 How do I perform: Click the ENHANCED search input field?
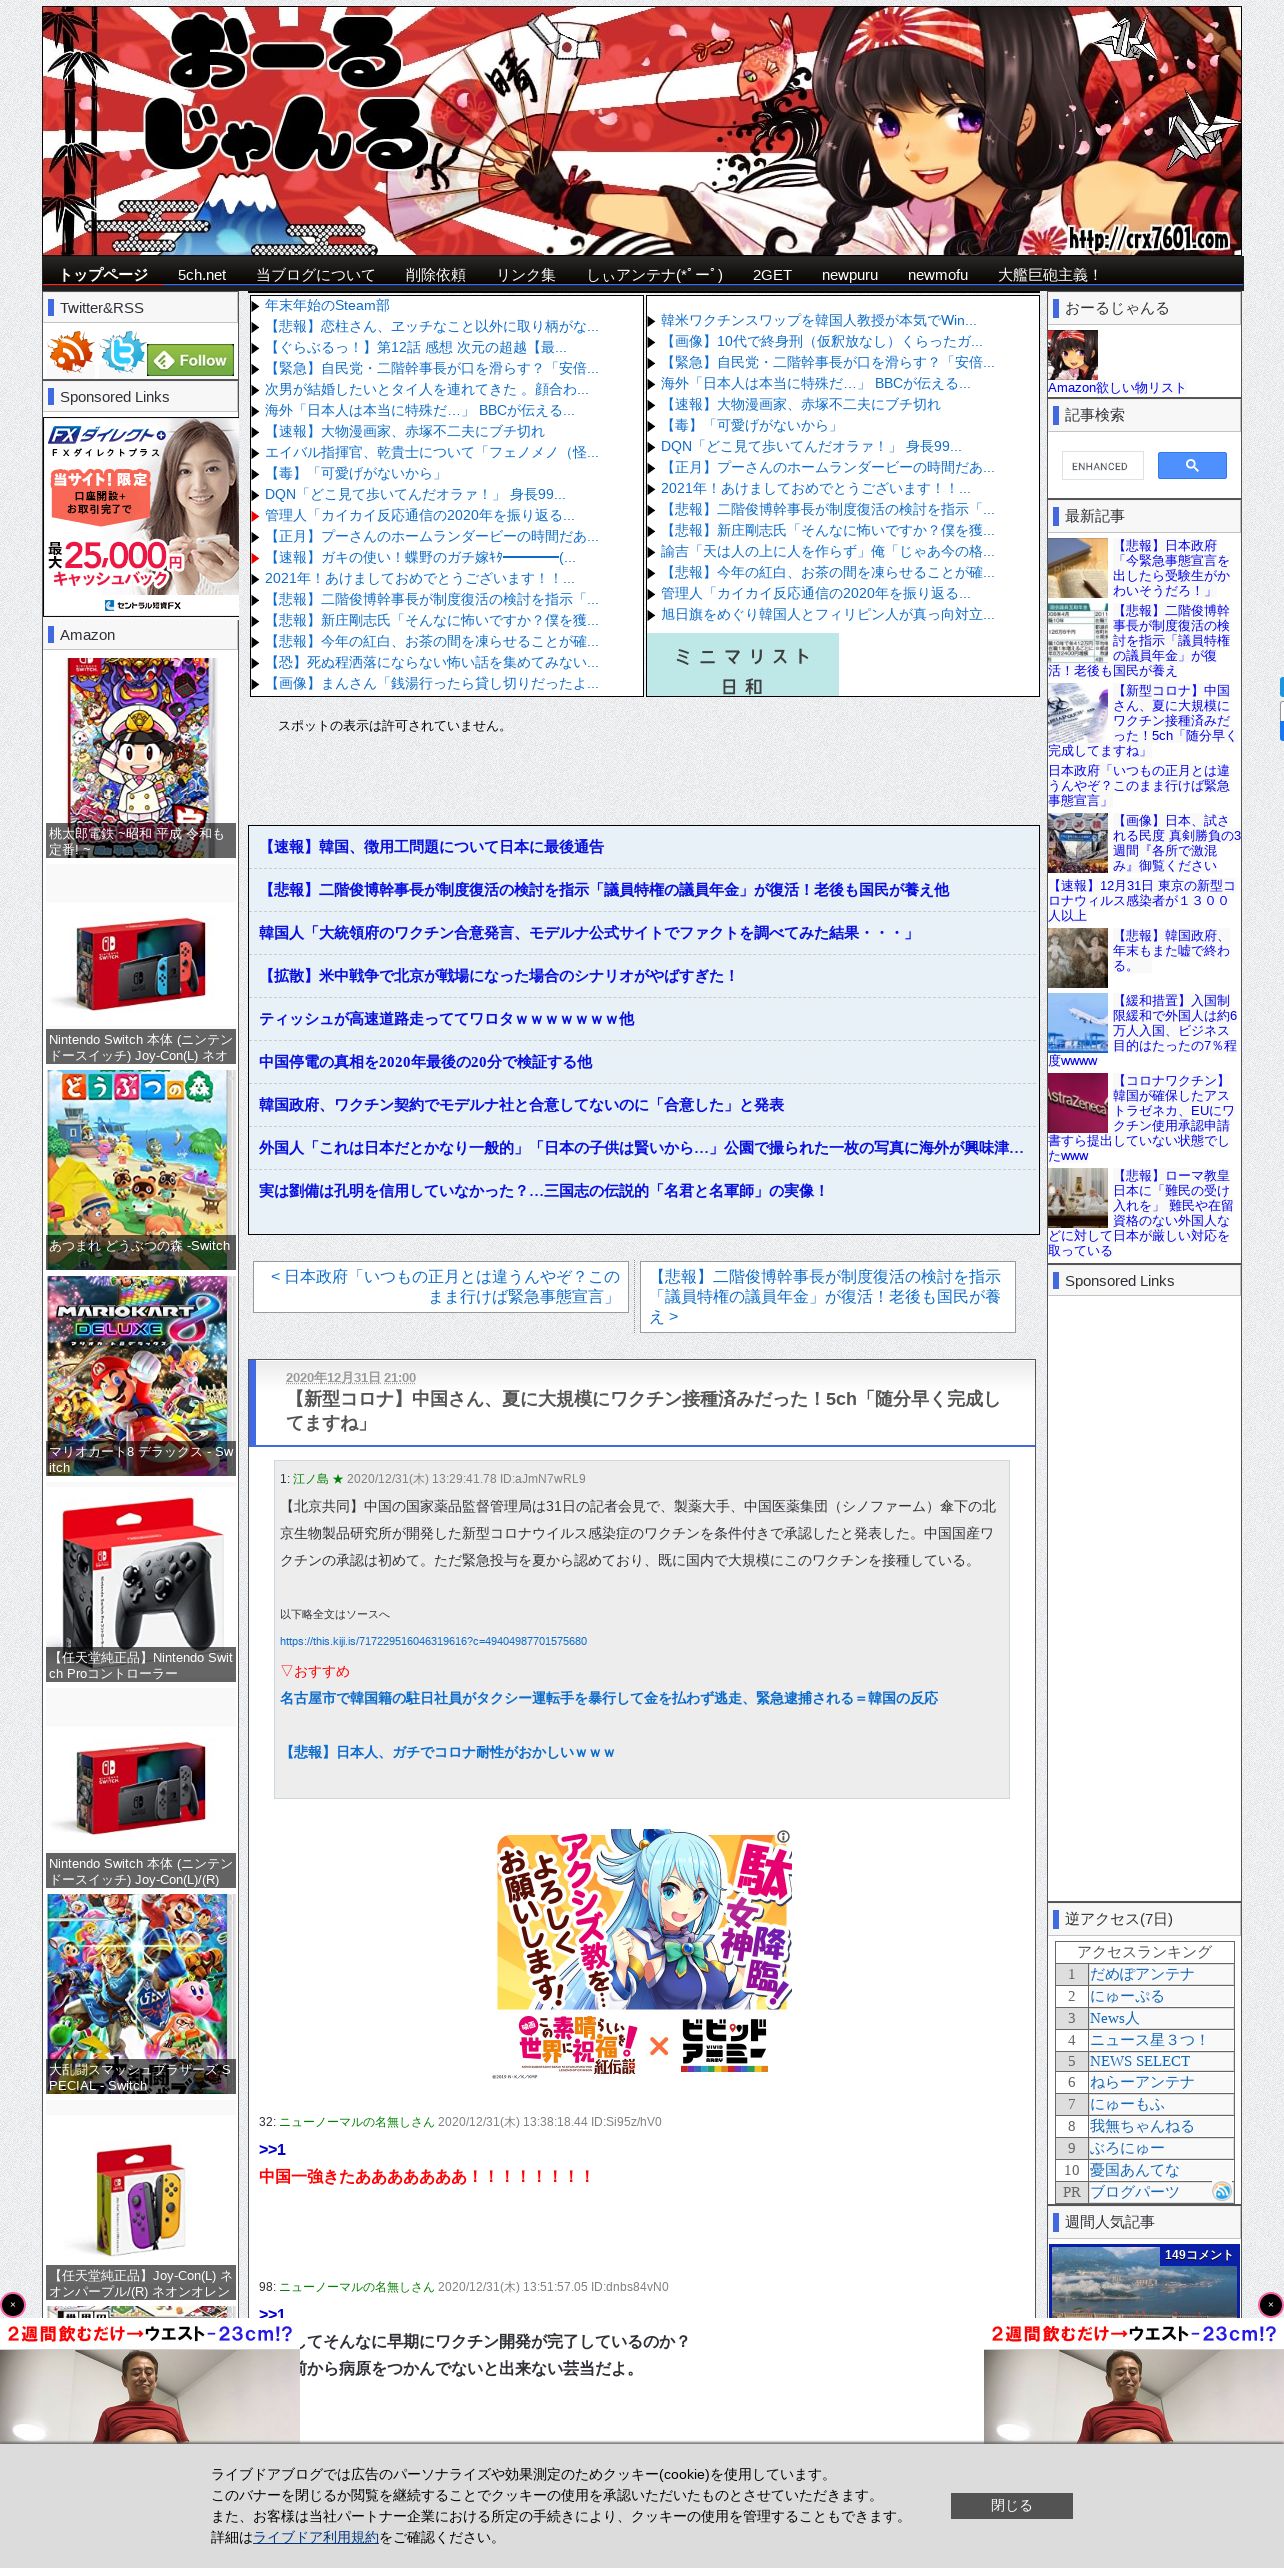point(1104,466)
